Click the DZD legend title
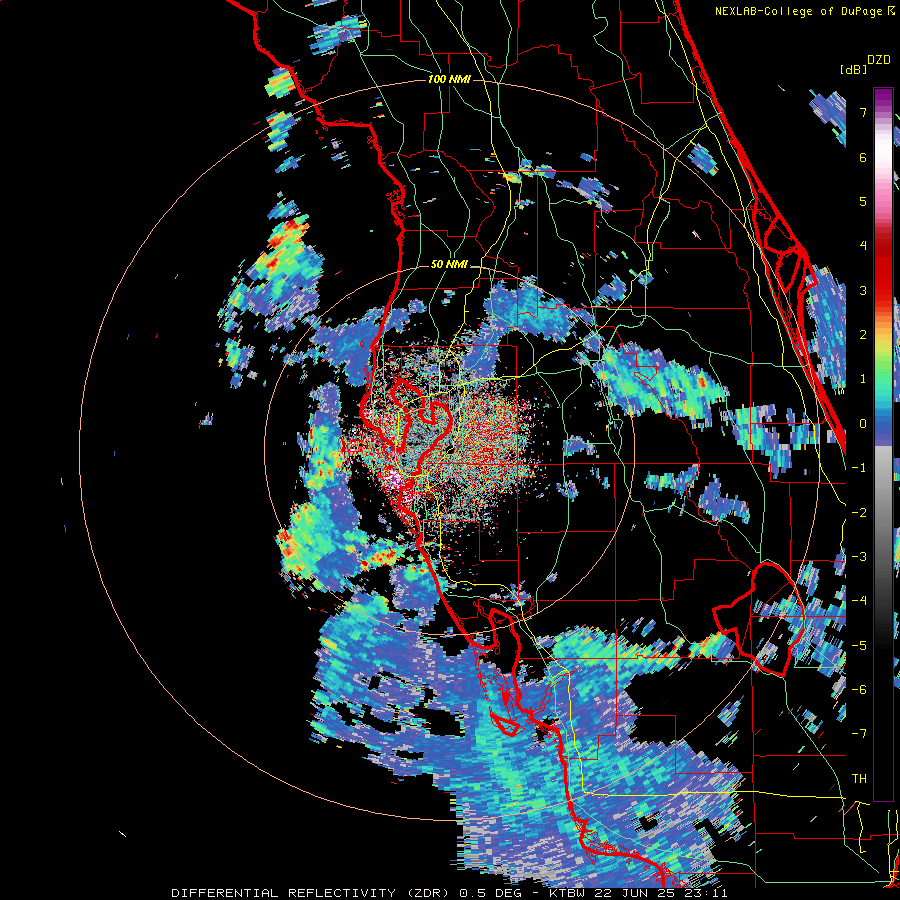900x900 pixels. 879,60
